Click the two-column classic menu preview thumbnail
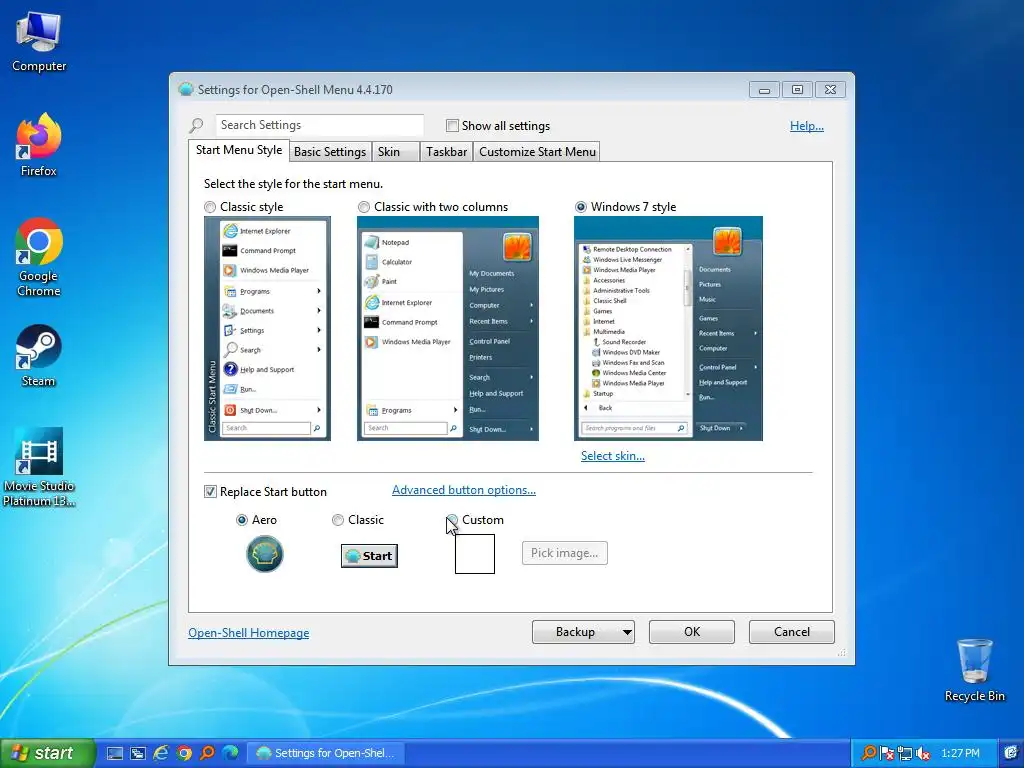Screen dimensions: 1024x768 [x=448, y=328]
